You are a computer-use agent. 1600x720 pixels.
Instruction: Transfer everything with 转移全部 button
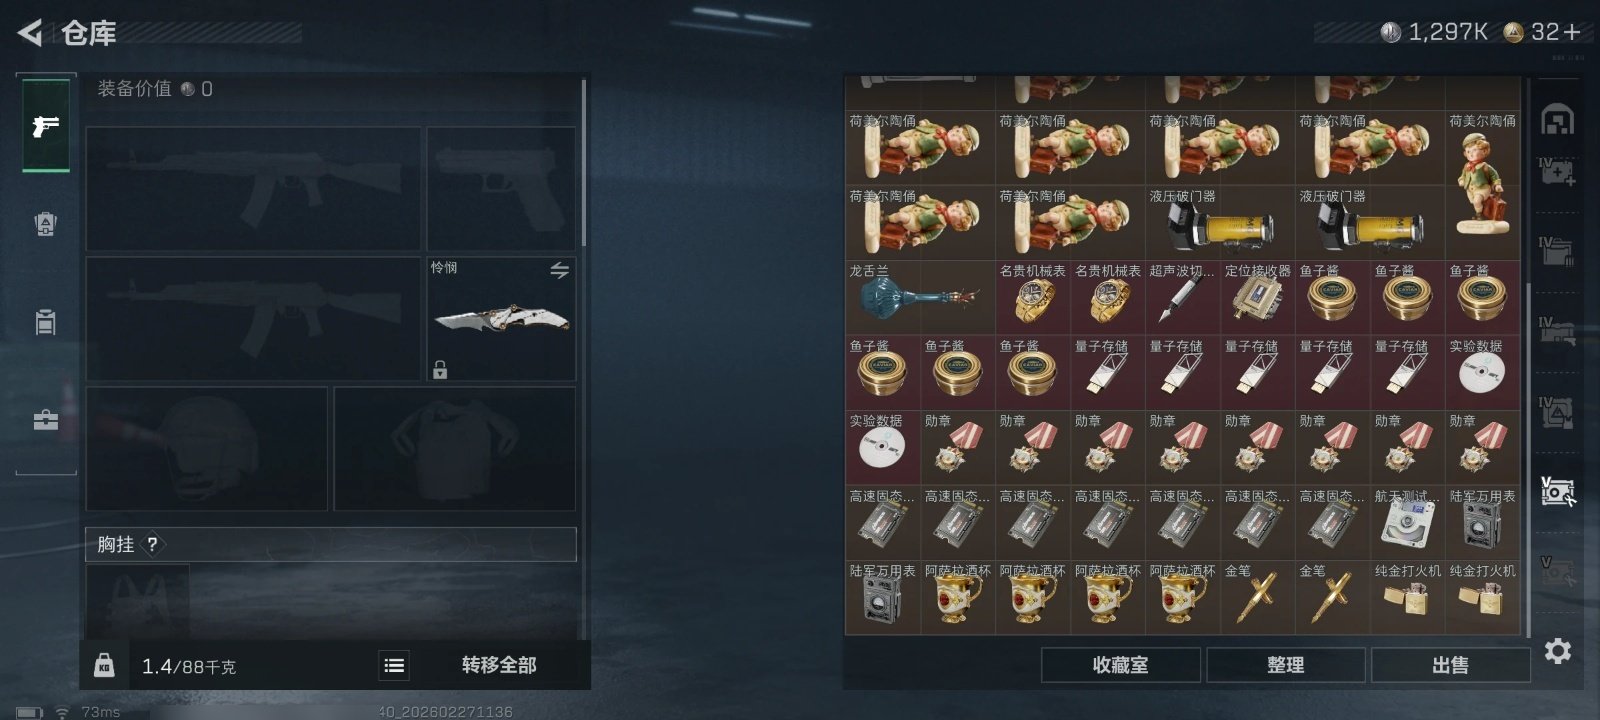click(499, 665)
